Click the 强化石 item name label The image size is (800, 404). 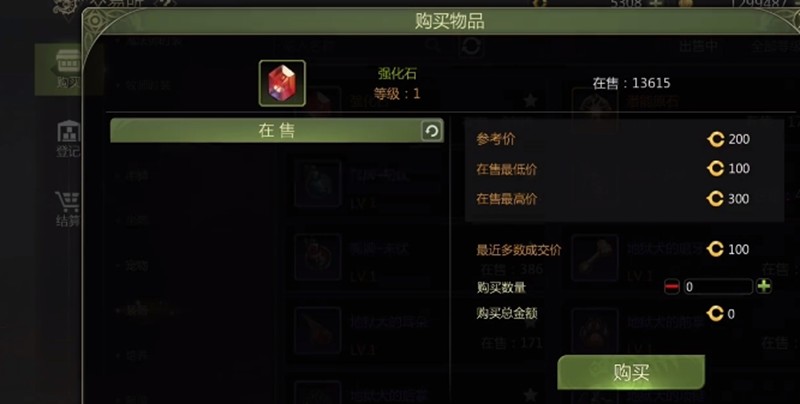[397, 73]
